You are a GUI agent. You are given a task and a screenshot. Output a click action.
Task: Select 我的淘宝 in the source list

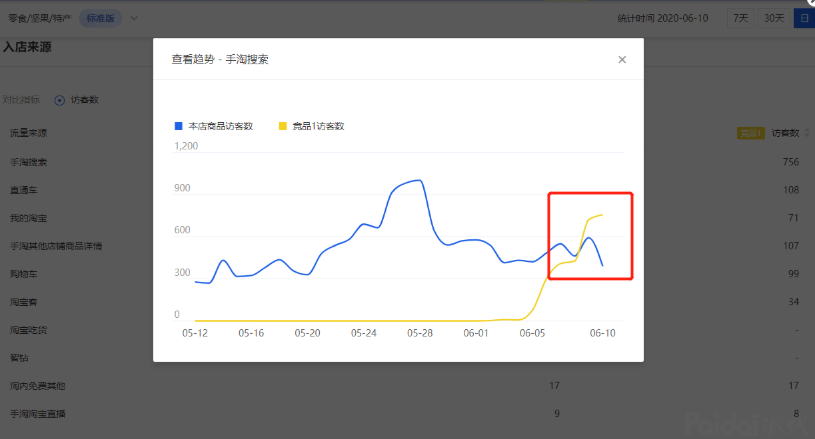28,218
